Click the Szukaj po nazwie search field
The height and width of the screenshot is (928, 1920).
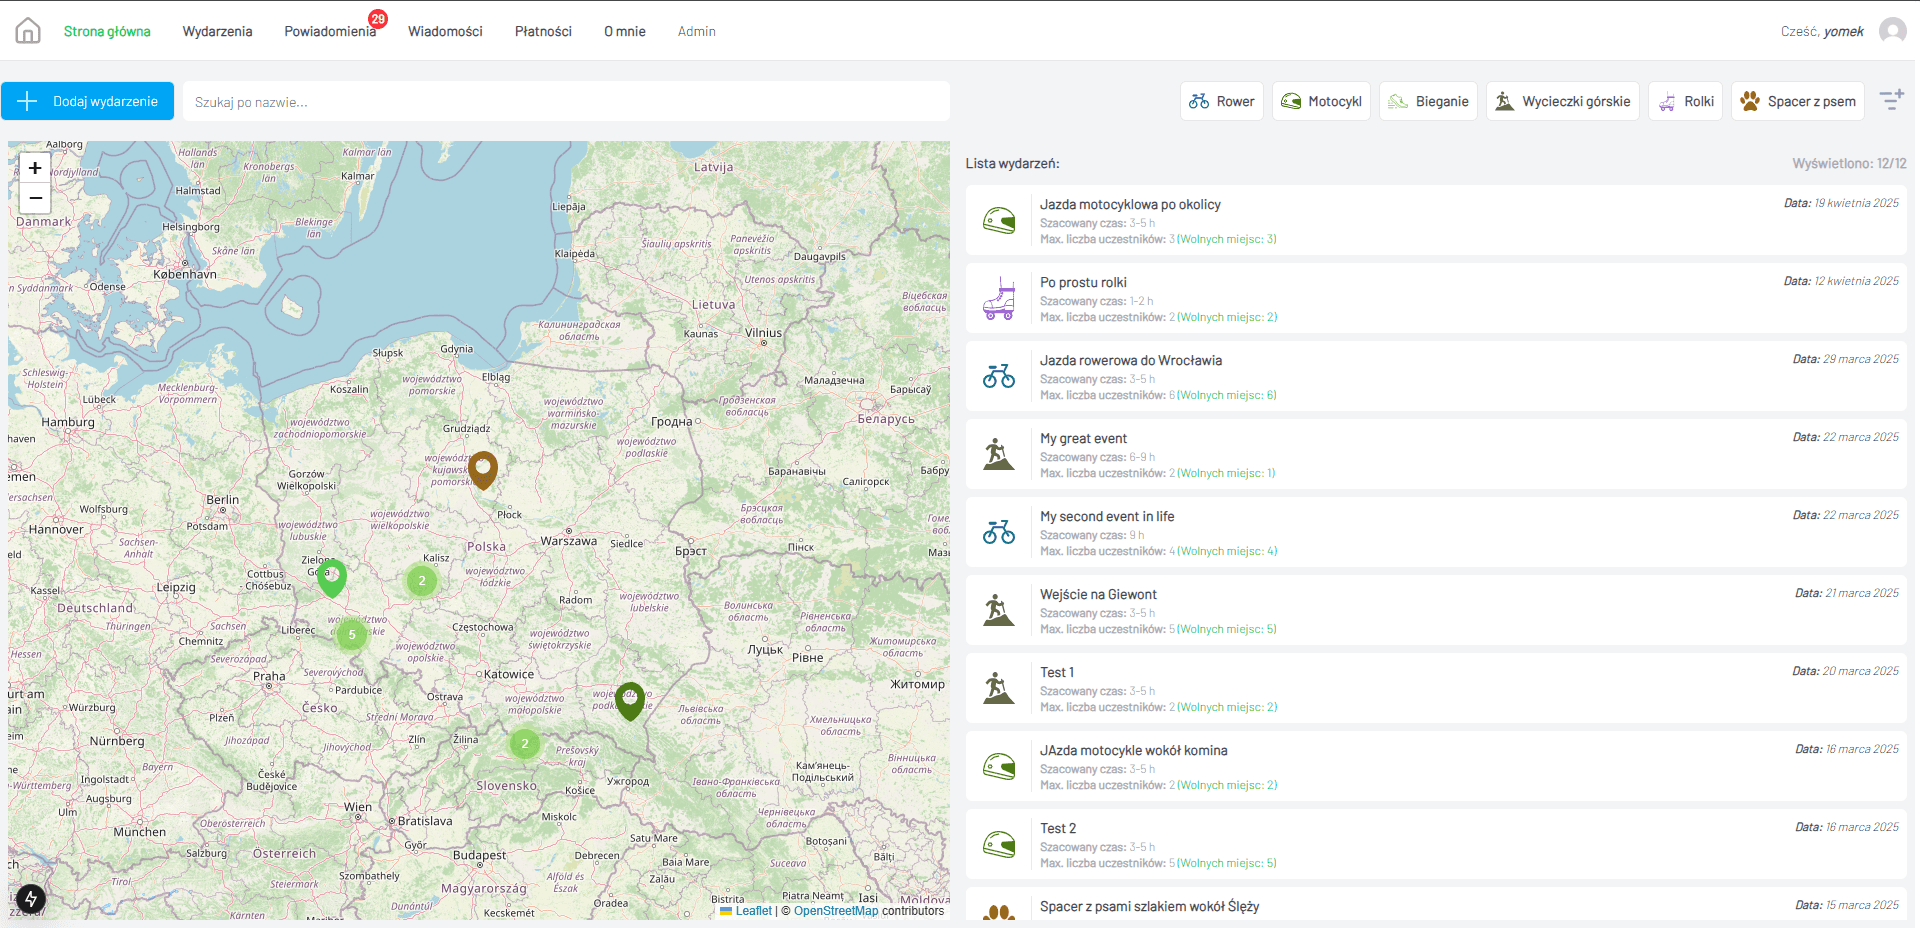pyautogui.click(x=566, y=101)
